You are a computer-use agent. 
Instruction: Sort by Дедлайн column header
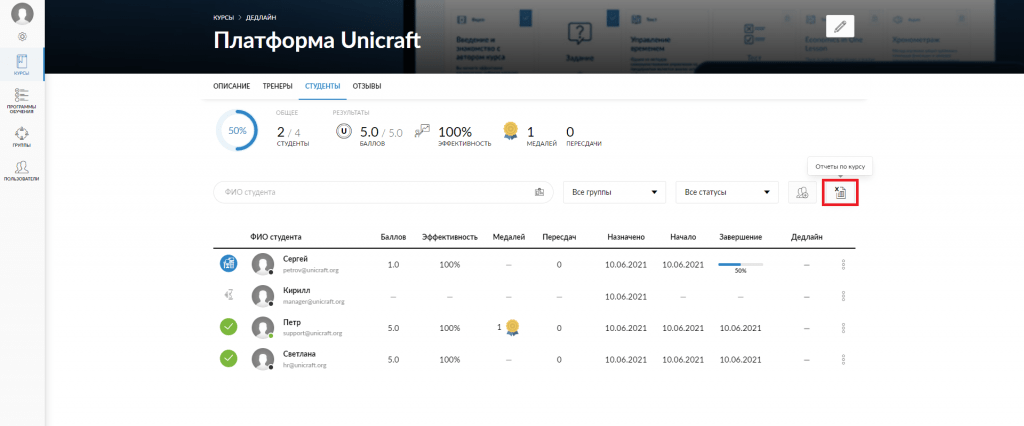[x=807, y=237]
